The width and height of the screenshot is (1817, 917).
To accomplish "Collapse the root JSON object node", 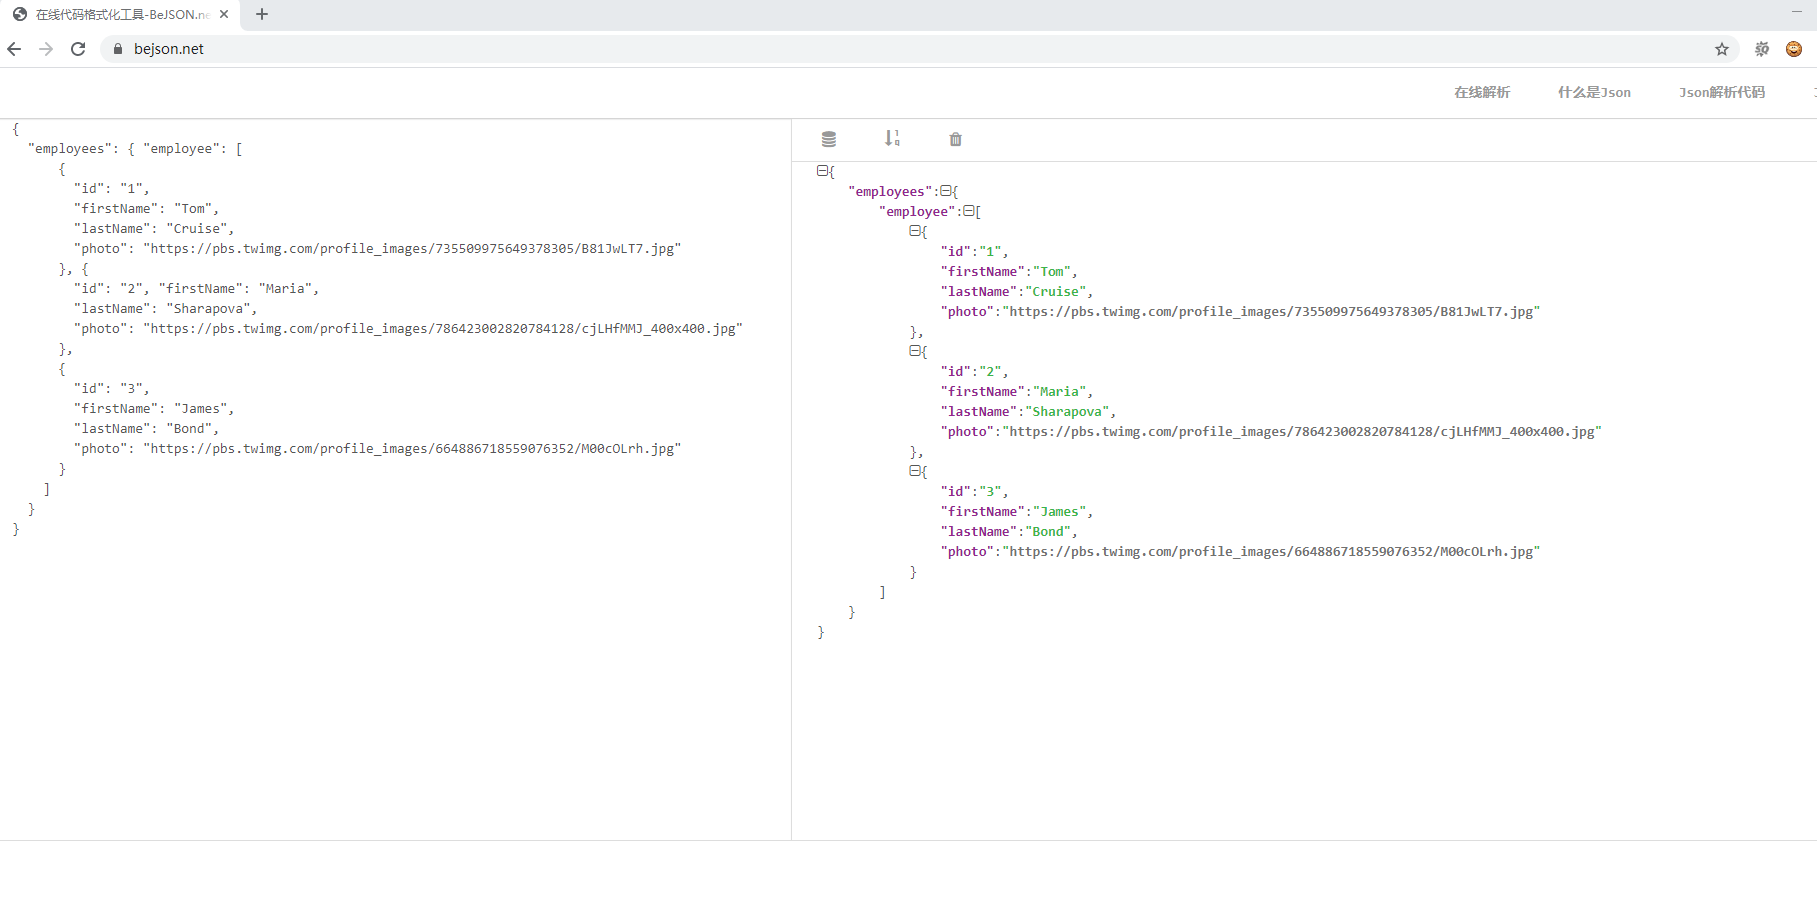I will coord(821,171).
